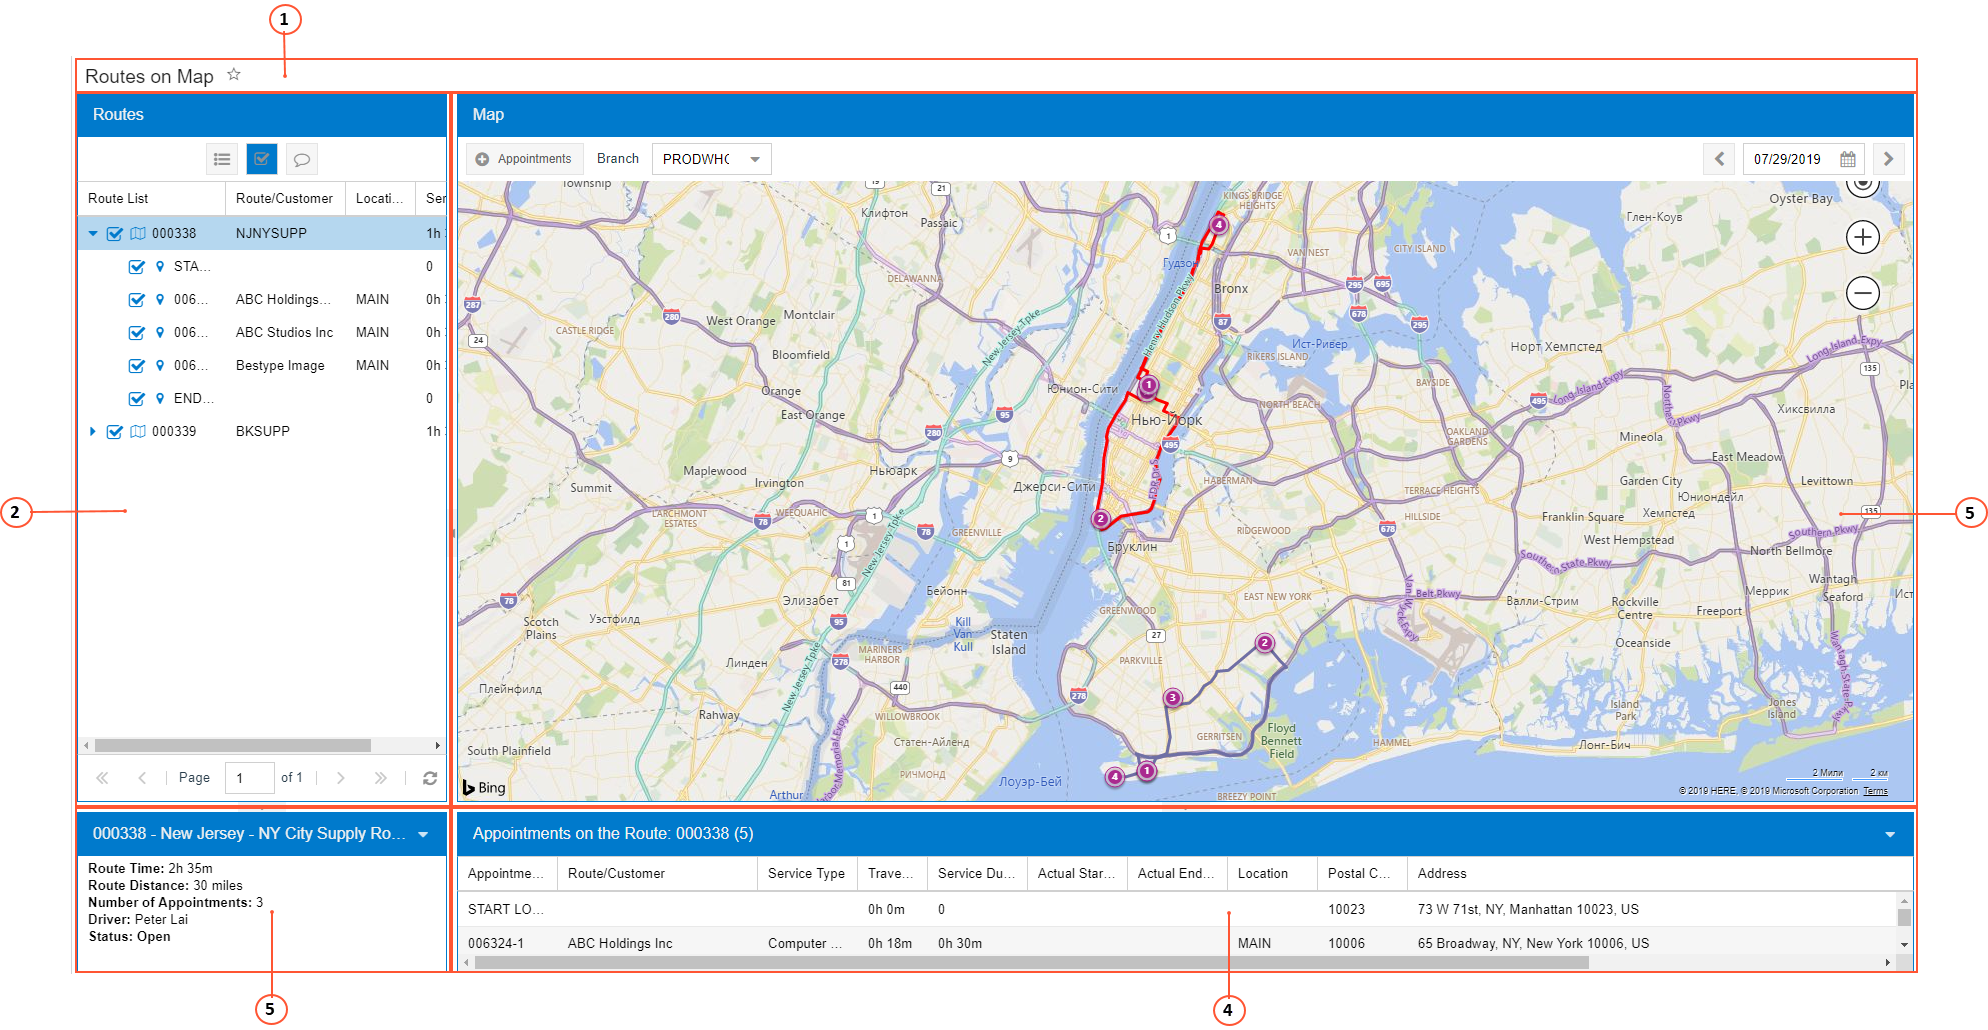Click the Service Du... column header
The width and height of the screenshot is (1988, 1030).
(x=977, y=873)
